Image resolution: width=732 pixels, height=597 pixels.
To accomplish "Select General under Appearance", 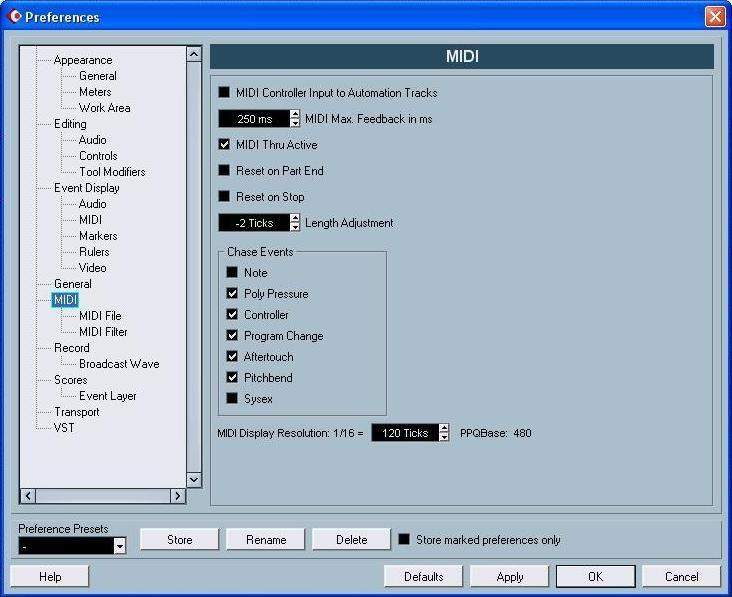I will (98, 76).
